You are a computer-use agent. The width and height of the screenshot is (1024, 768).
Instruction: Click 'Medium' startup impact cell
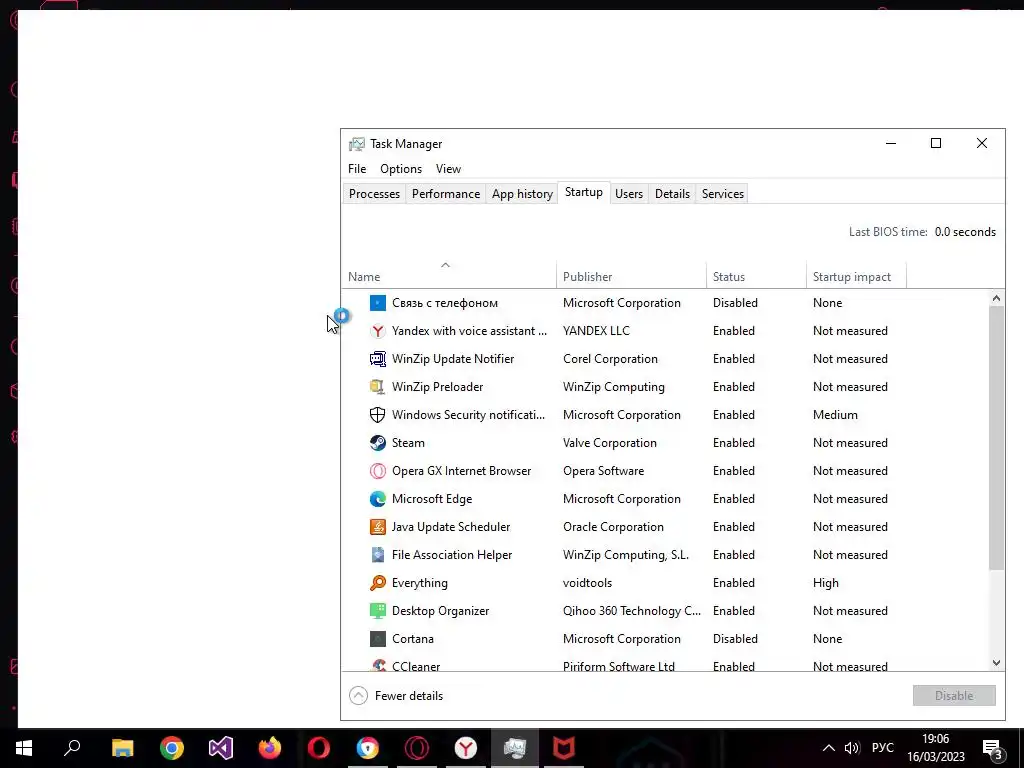point(835,415)
